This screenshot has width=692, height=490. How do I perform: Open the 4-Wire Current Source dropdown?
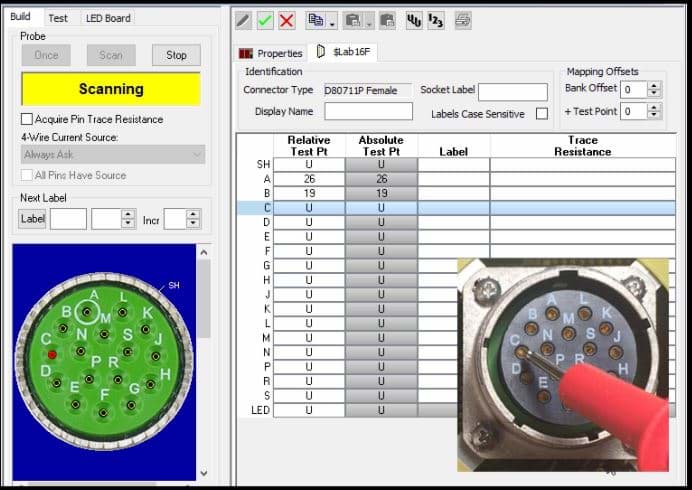113,154
